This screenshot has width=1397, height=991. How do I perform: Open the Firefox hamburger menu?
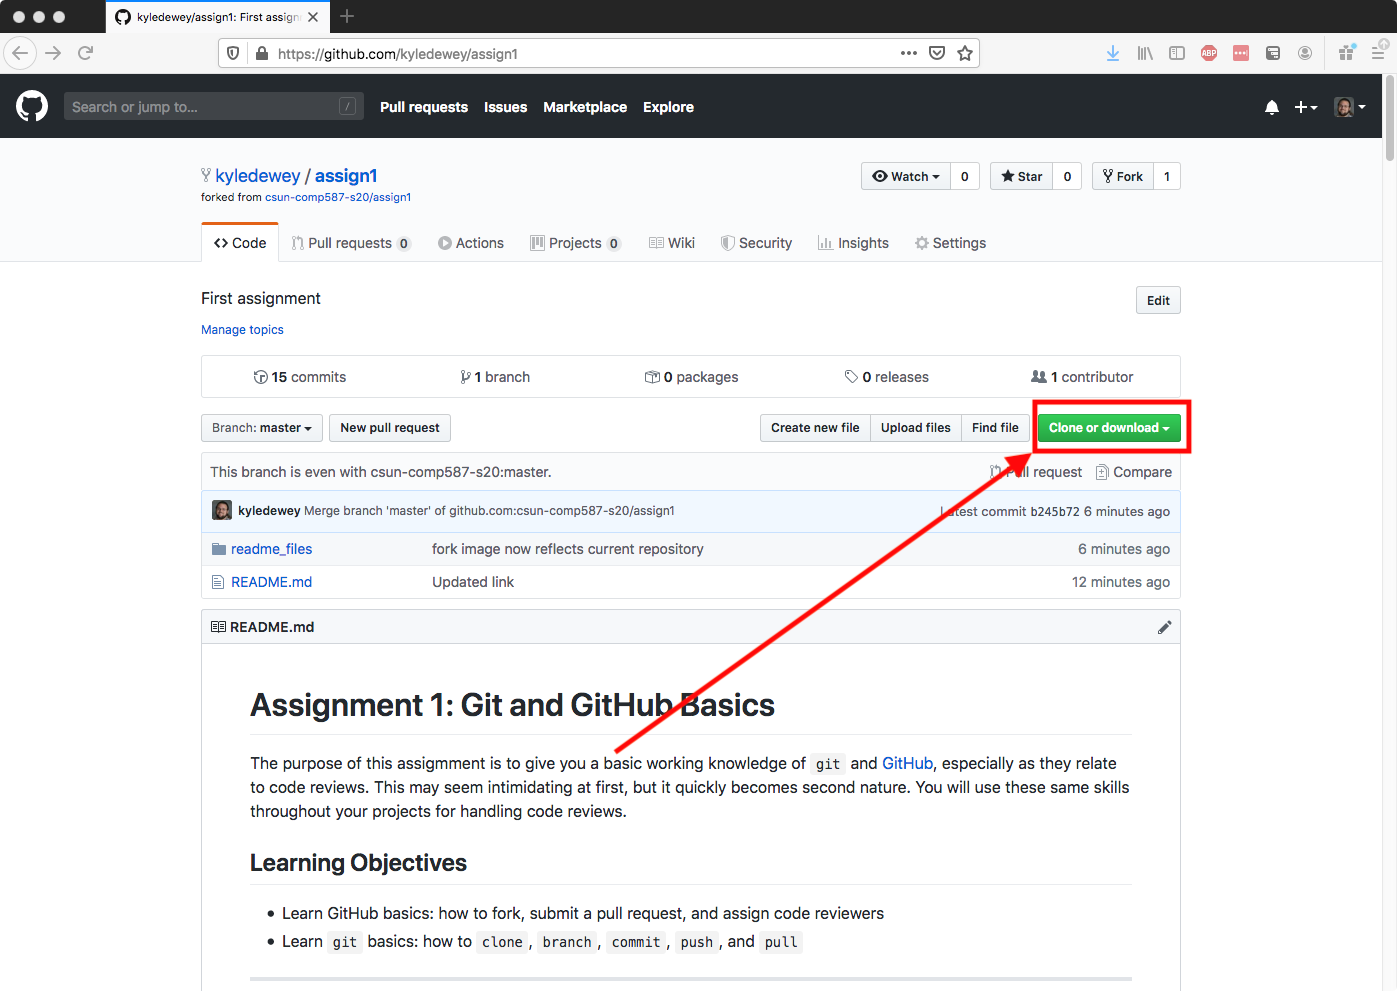tap(1378, 53)
